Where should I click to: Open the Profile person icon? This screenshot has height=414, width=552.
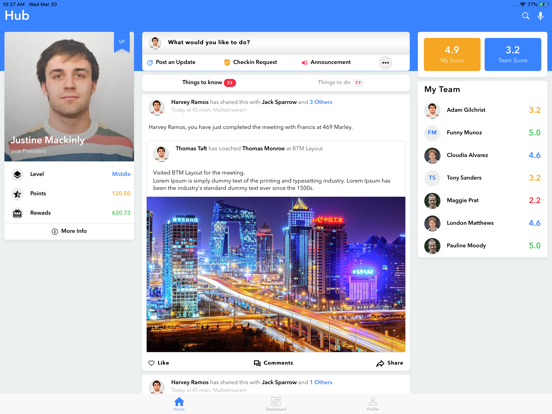(372, 401)
